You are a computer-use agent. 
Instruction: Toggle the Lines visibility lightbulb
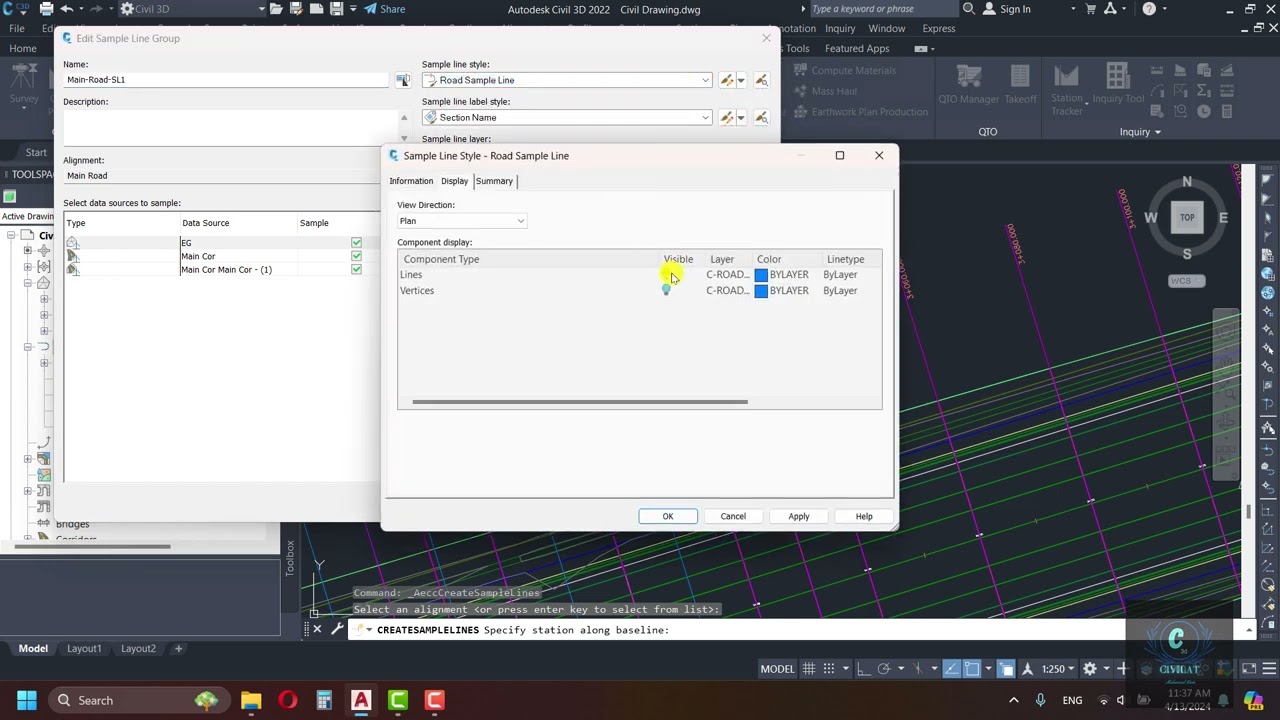click(666, 274)
